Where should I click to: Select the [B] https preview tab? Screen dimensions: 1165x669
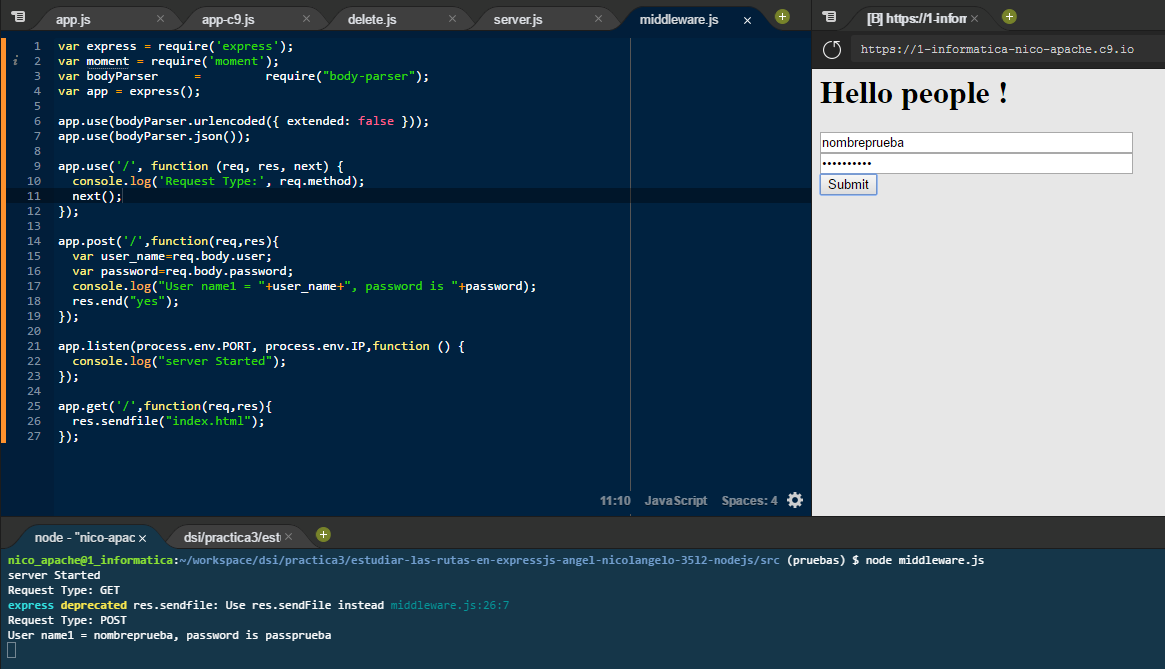click(917, 19)
